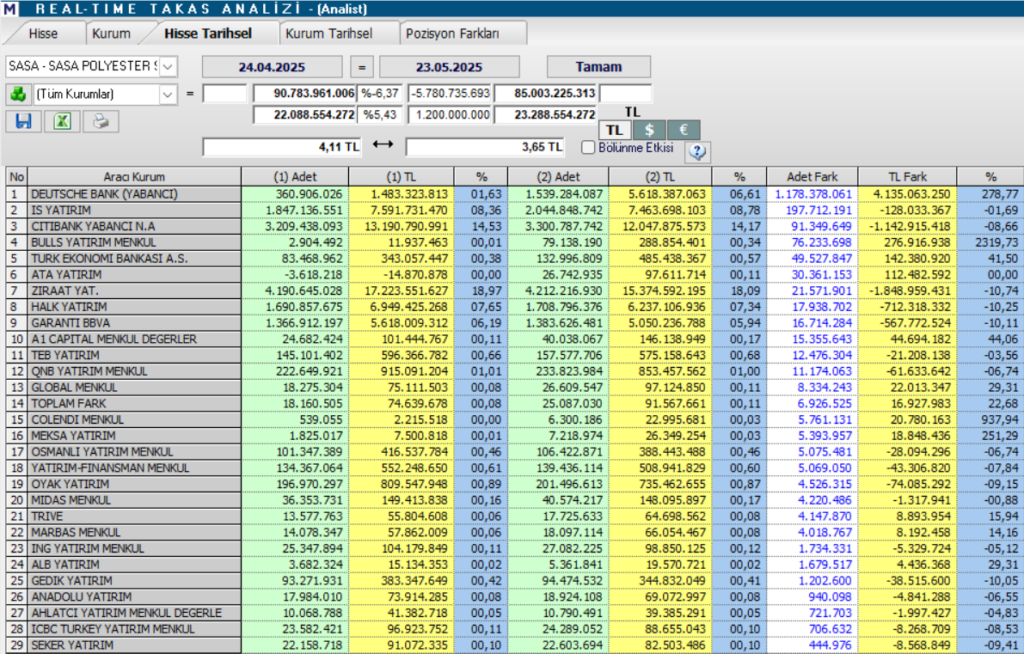
Task: Switch currency to US dollar
Action: (x=649, y=129)
